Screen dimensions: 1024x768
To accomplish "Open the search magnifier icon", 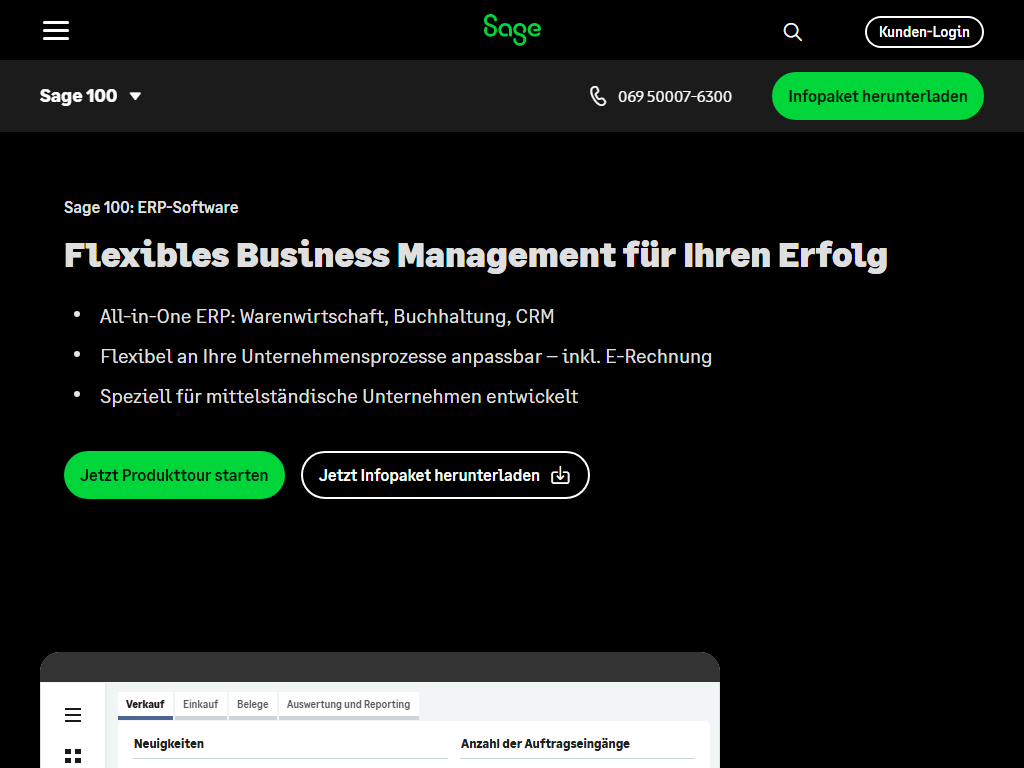I will (792, 32).
